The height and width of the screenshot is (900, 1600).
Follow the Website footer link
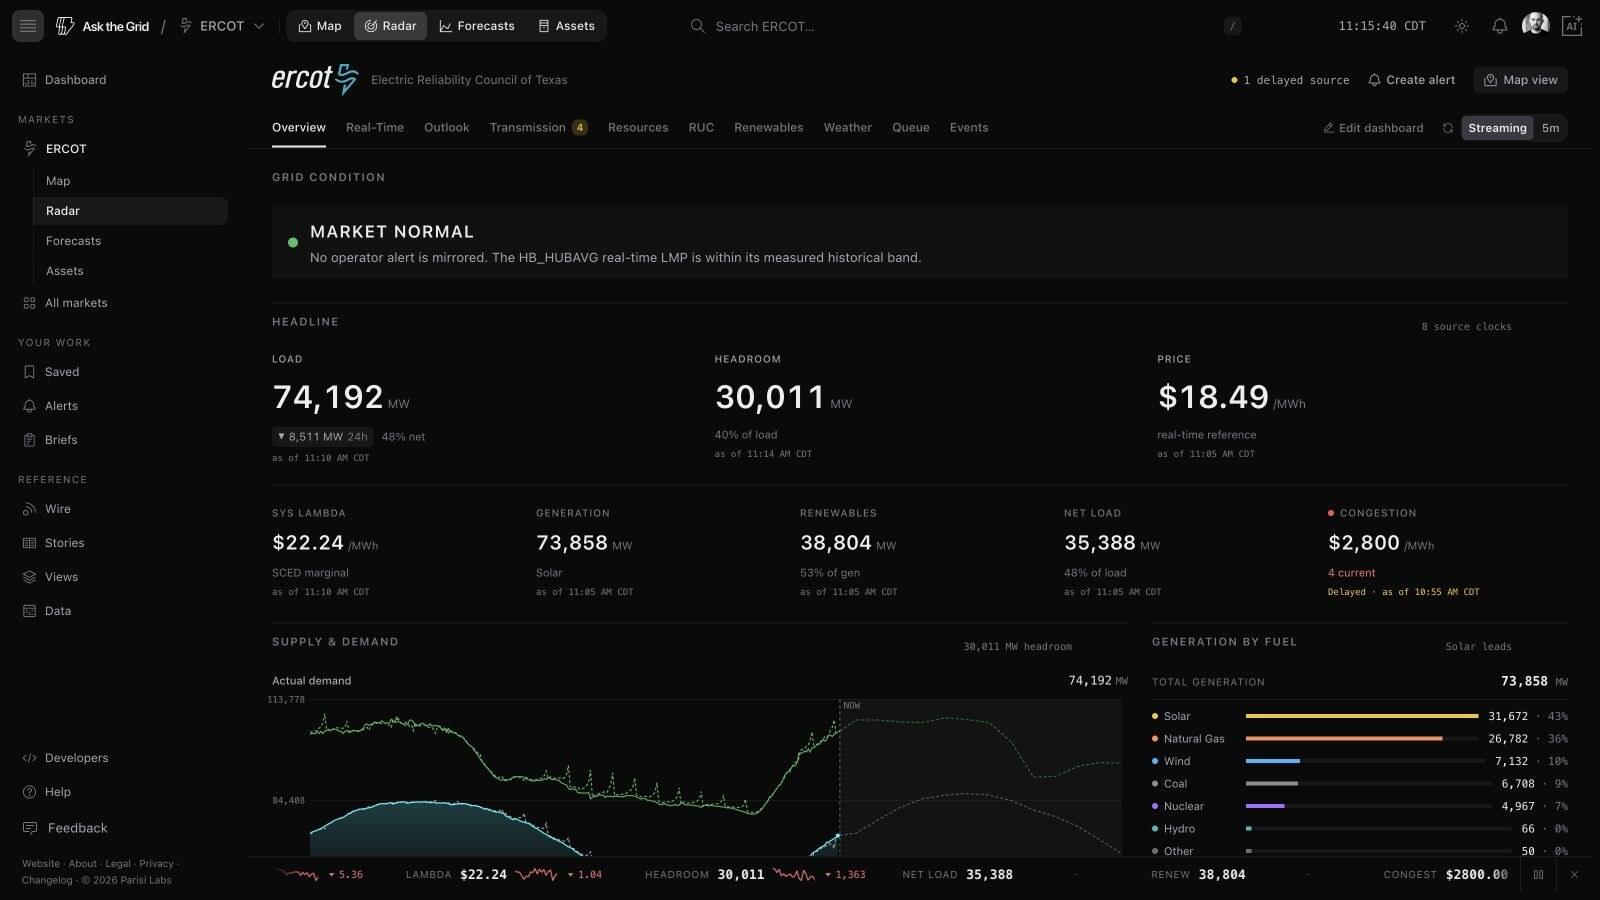tap(41, 864)
